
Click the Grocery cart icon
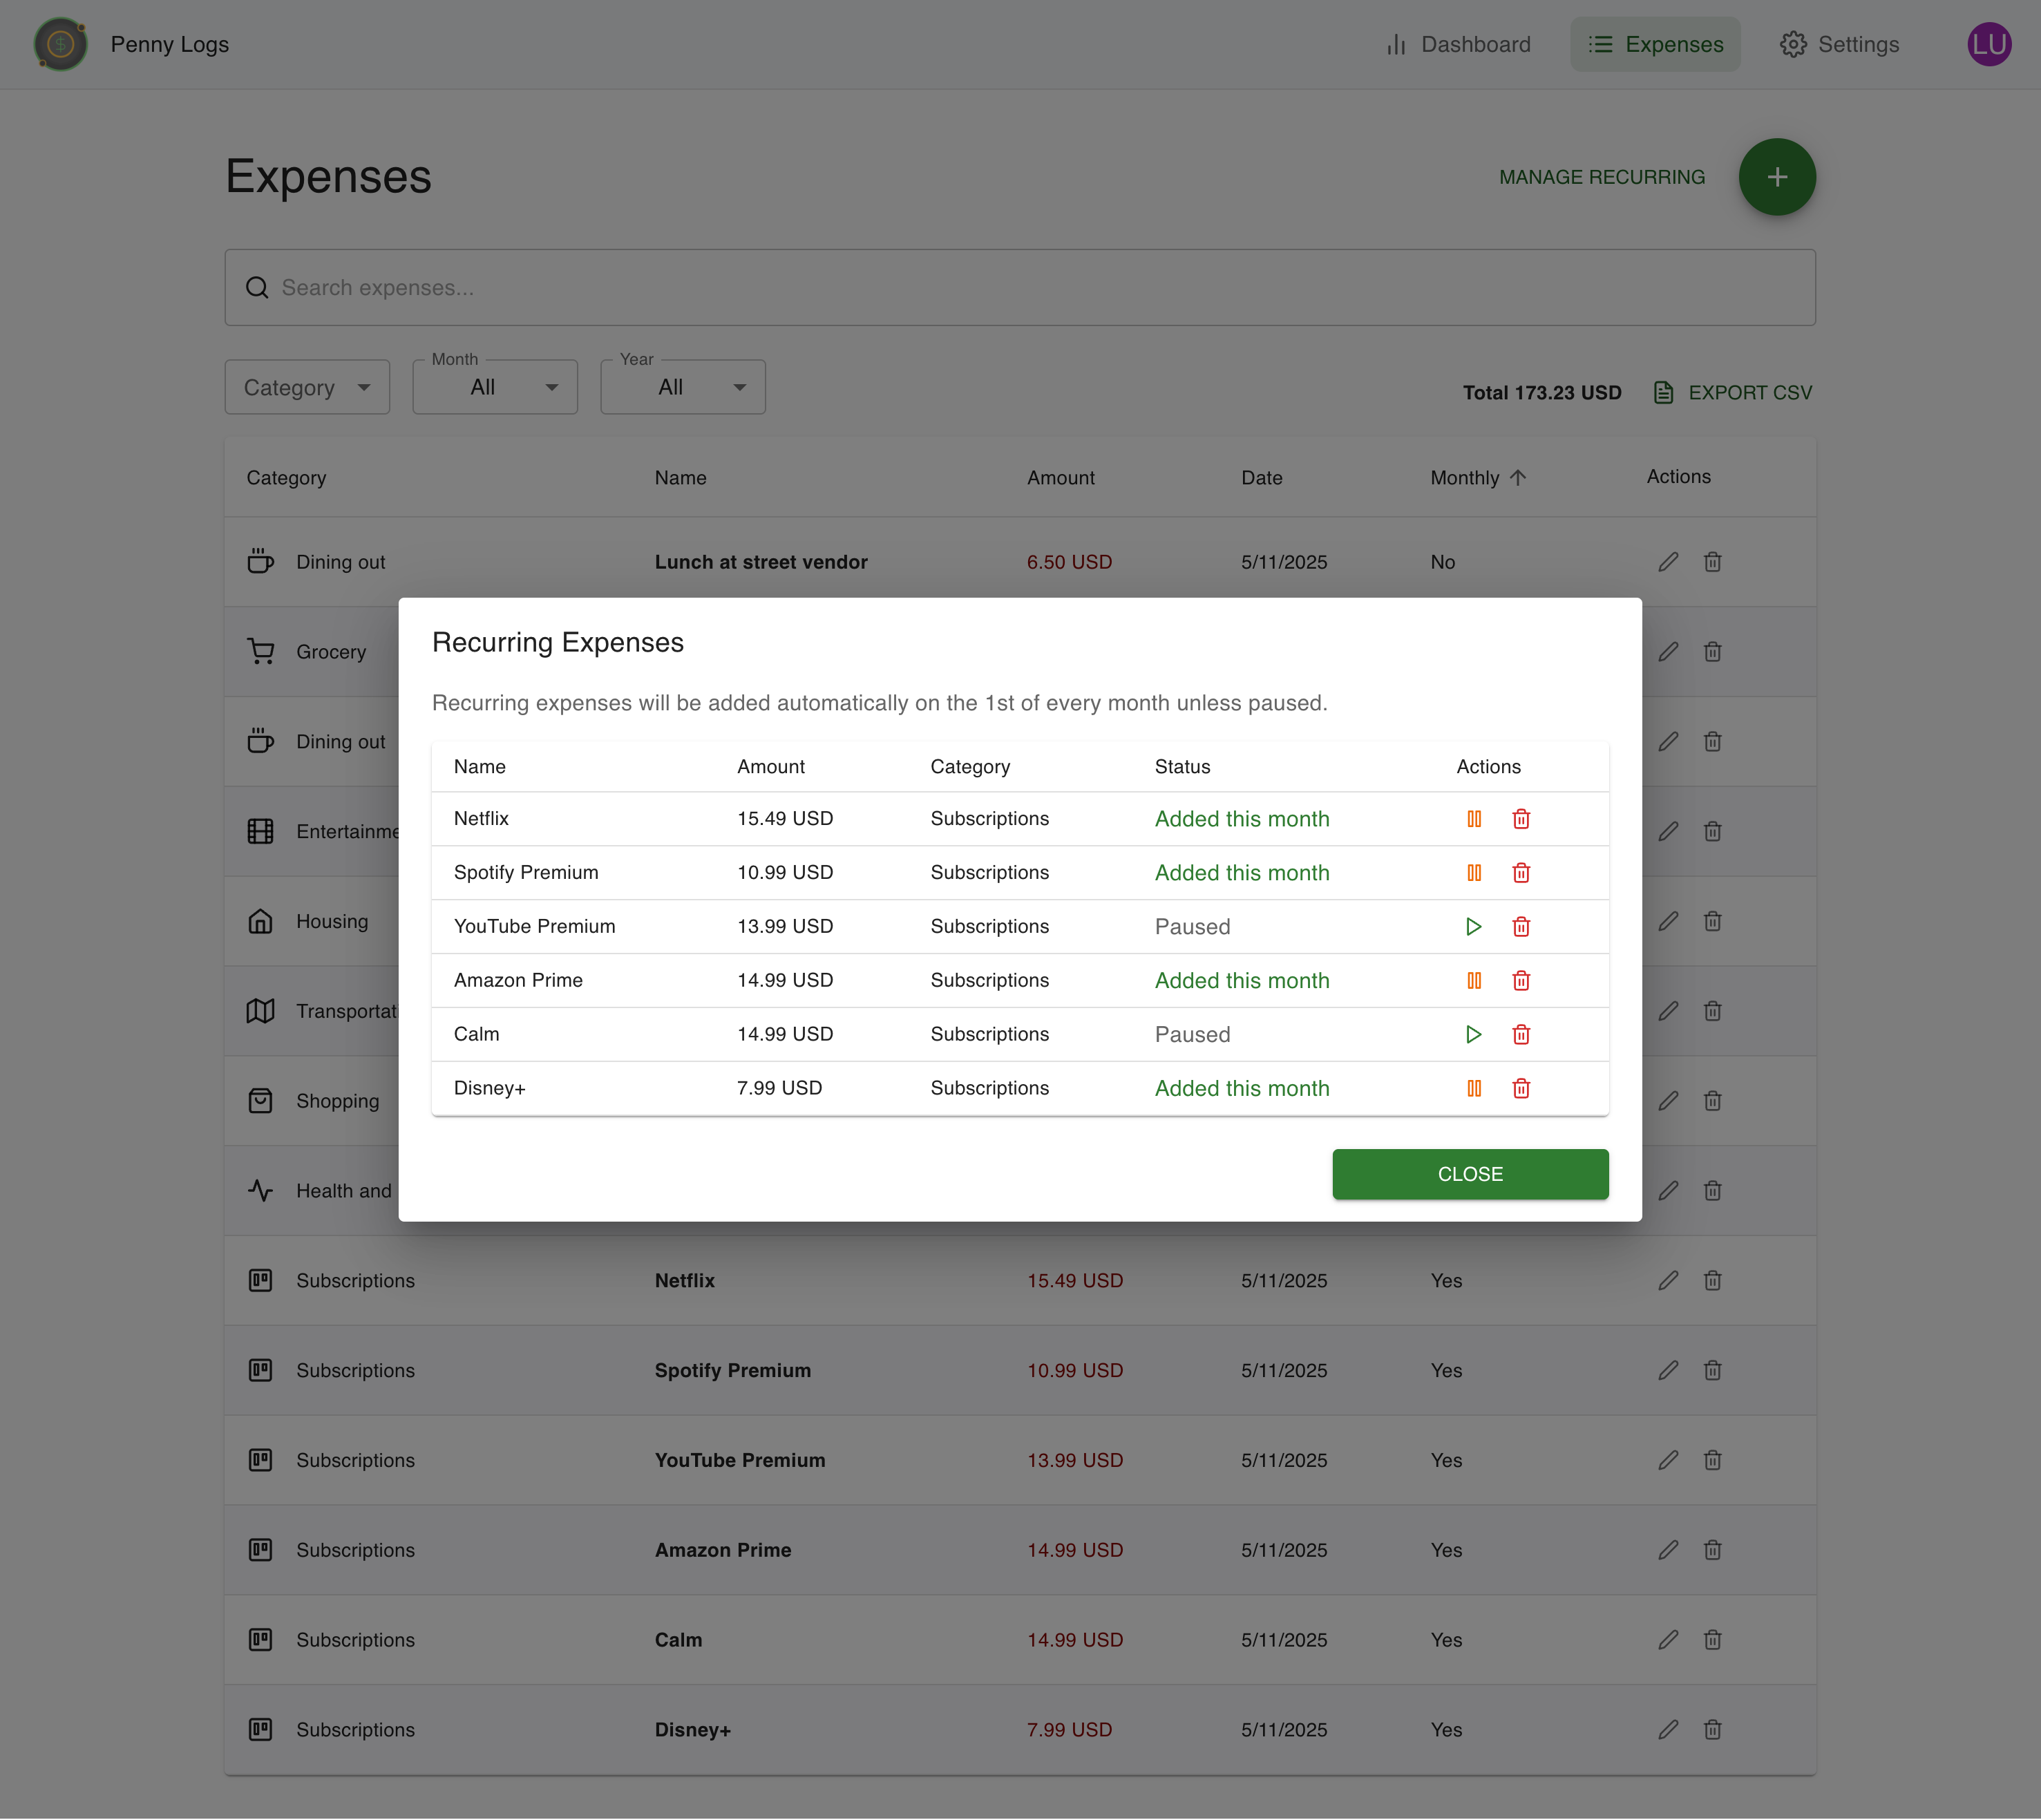pos(260,652)
